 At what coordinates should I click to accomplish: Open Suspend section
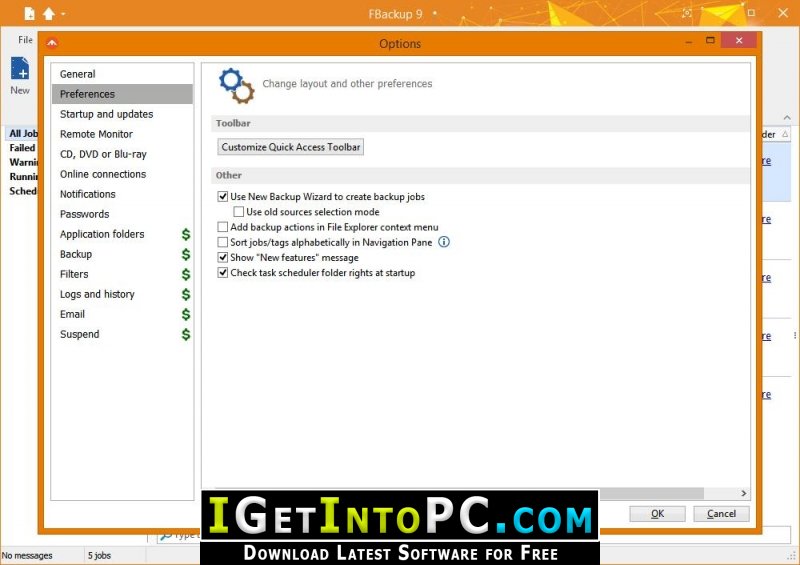[122, 334]
